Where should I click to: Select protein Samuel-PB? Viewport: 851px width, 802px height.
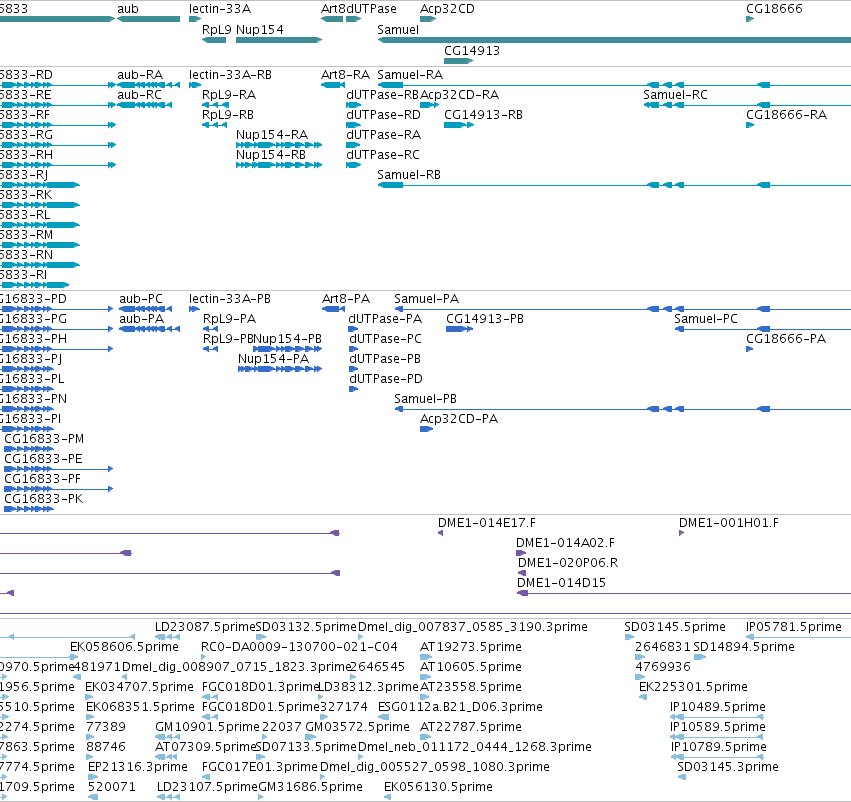click(x=426, y=399)
